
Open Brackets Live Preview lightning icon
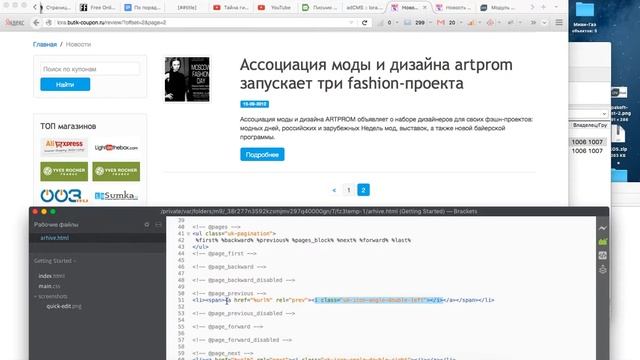coord(602,229)
